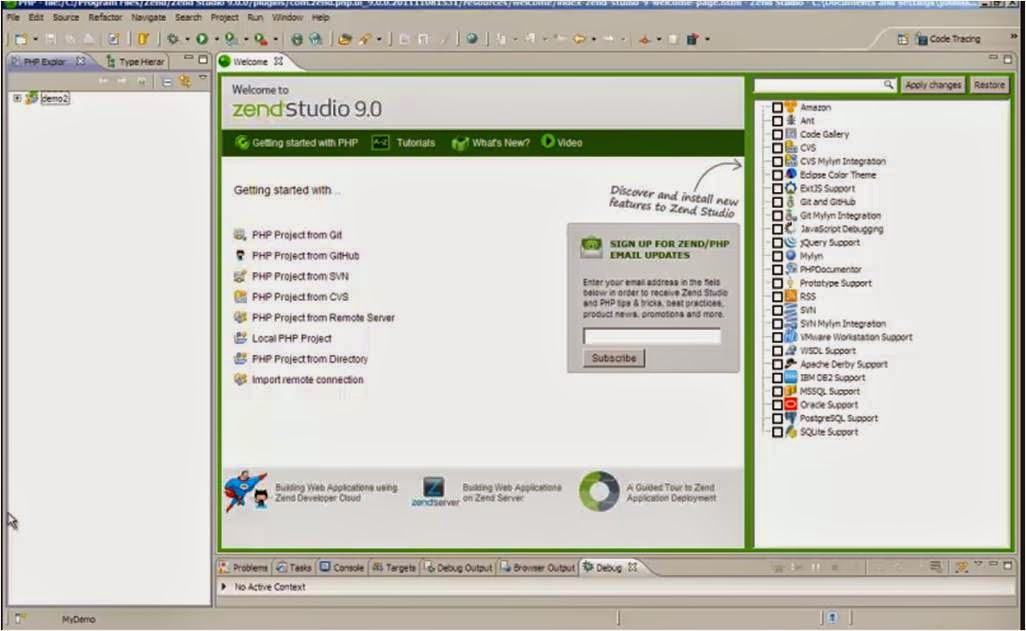Switch to the Type Hierarchy tab
Image resolution: width=1026 pixels, height=631 pixels.
(x=135, y=62)
